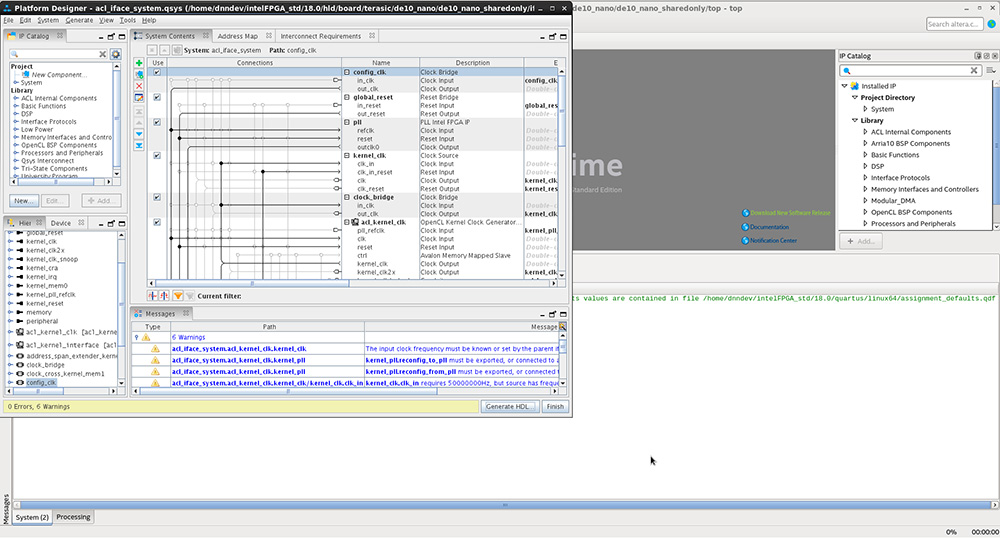
Task: Click the green plus add component icon
Action: pyautogui.click(x=139, y=63)
